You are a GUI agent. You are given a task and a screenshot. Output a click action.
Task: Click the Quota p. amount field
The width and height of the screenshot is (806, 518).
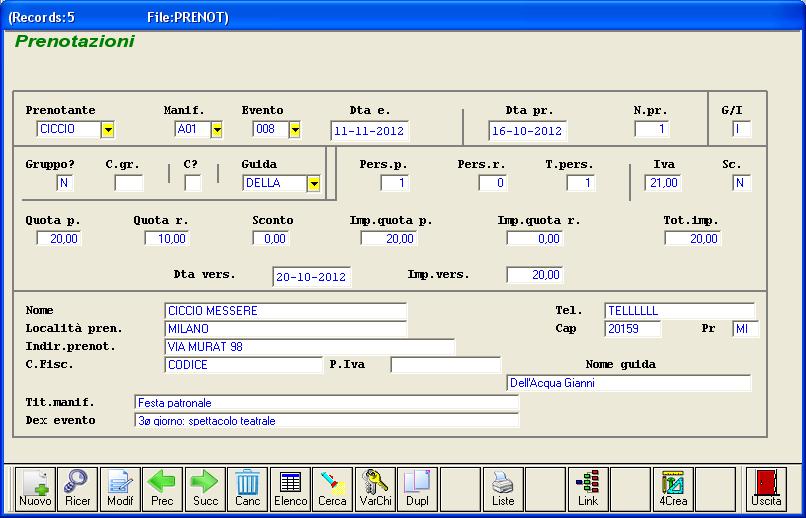[x=59, y=238]
